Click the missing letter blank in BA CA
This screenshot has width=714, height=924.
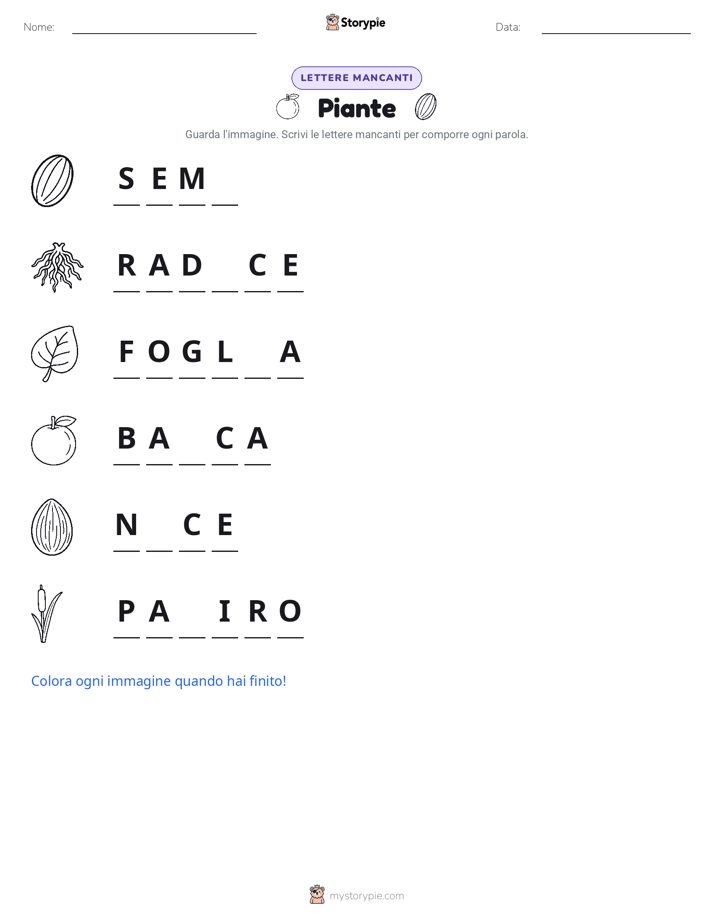pyautogui.click(x=192, y=447)
